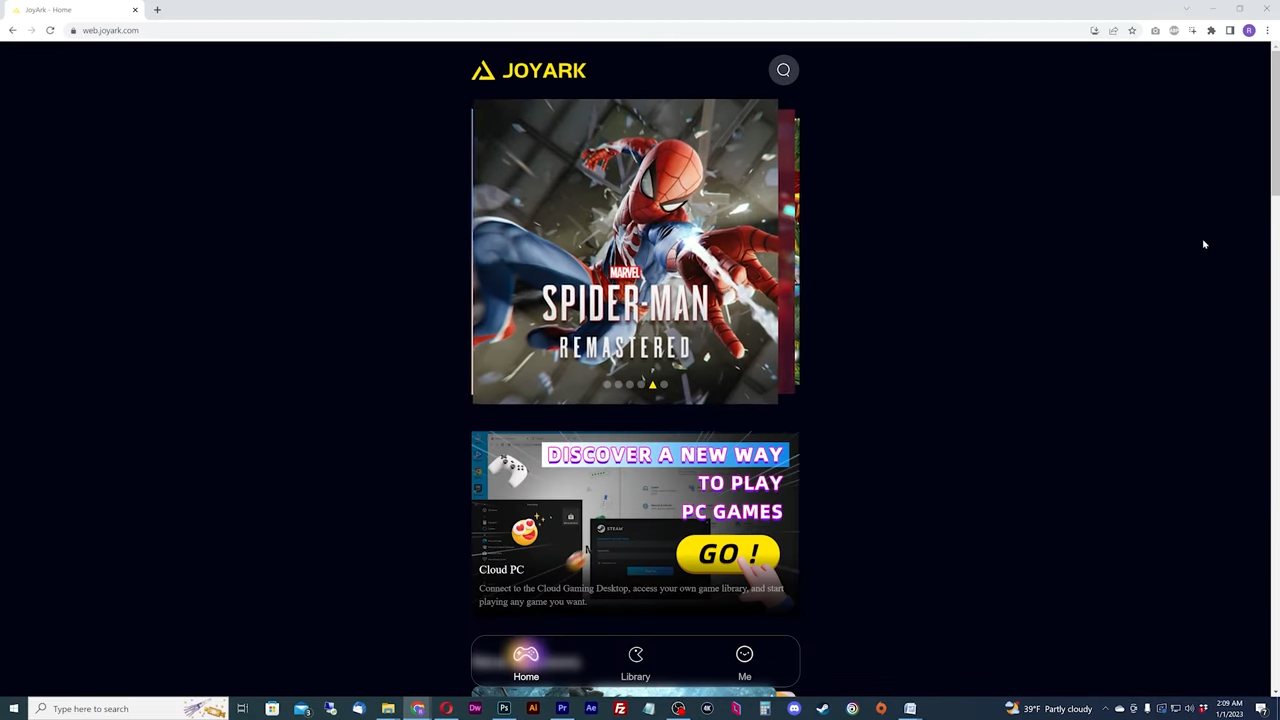Select the JoyArk - Home browser tab
This screenshot has height=720, width=1280.
click(x=75, y=10)
